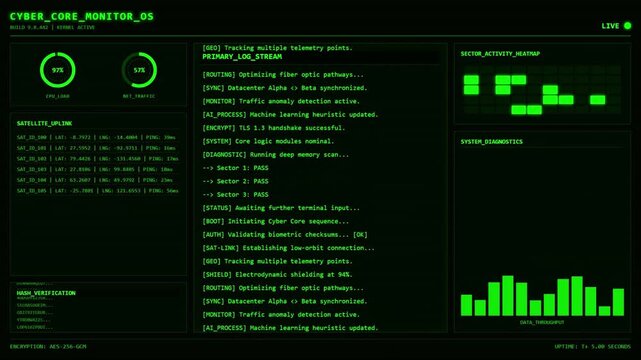Click the [SAT-LINK] low-orbit connection line
Viewport: 641px width, 360px height.
[x=288, y=248]
